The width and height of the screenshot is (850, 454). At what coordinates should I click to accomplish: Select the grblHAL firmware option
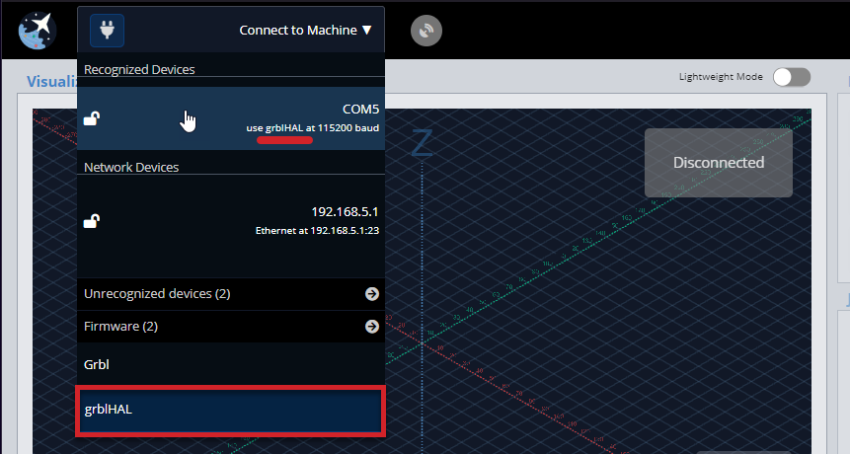pyautogui.click(x=231, y=410)
